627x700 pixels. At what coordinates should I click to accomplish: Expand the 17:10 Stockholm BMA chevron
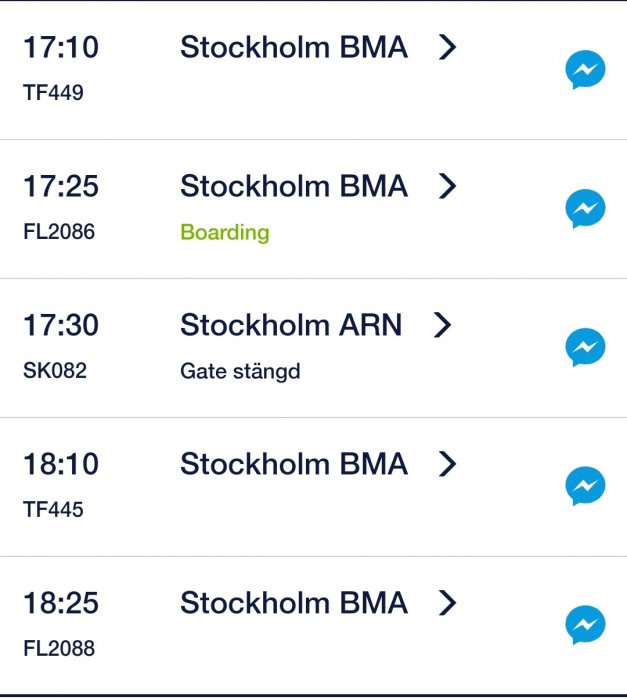pos(448,47)
